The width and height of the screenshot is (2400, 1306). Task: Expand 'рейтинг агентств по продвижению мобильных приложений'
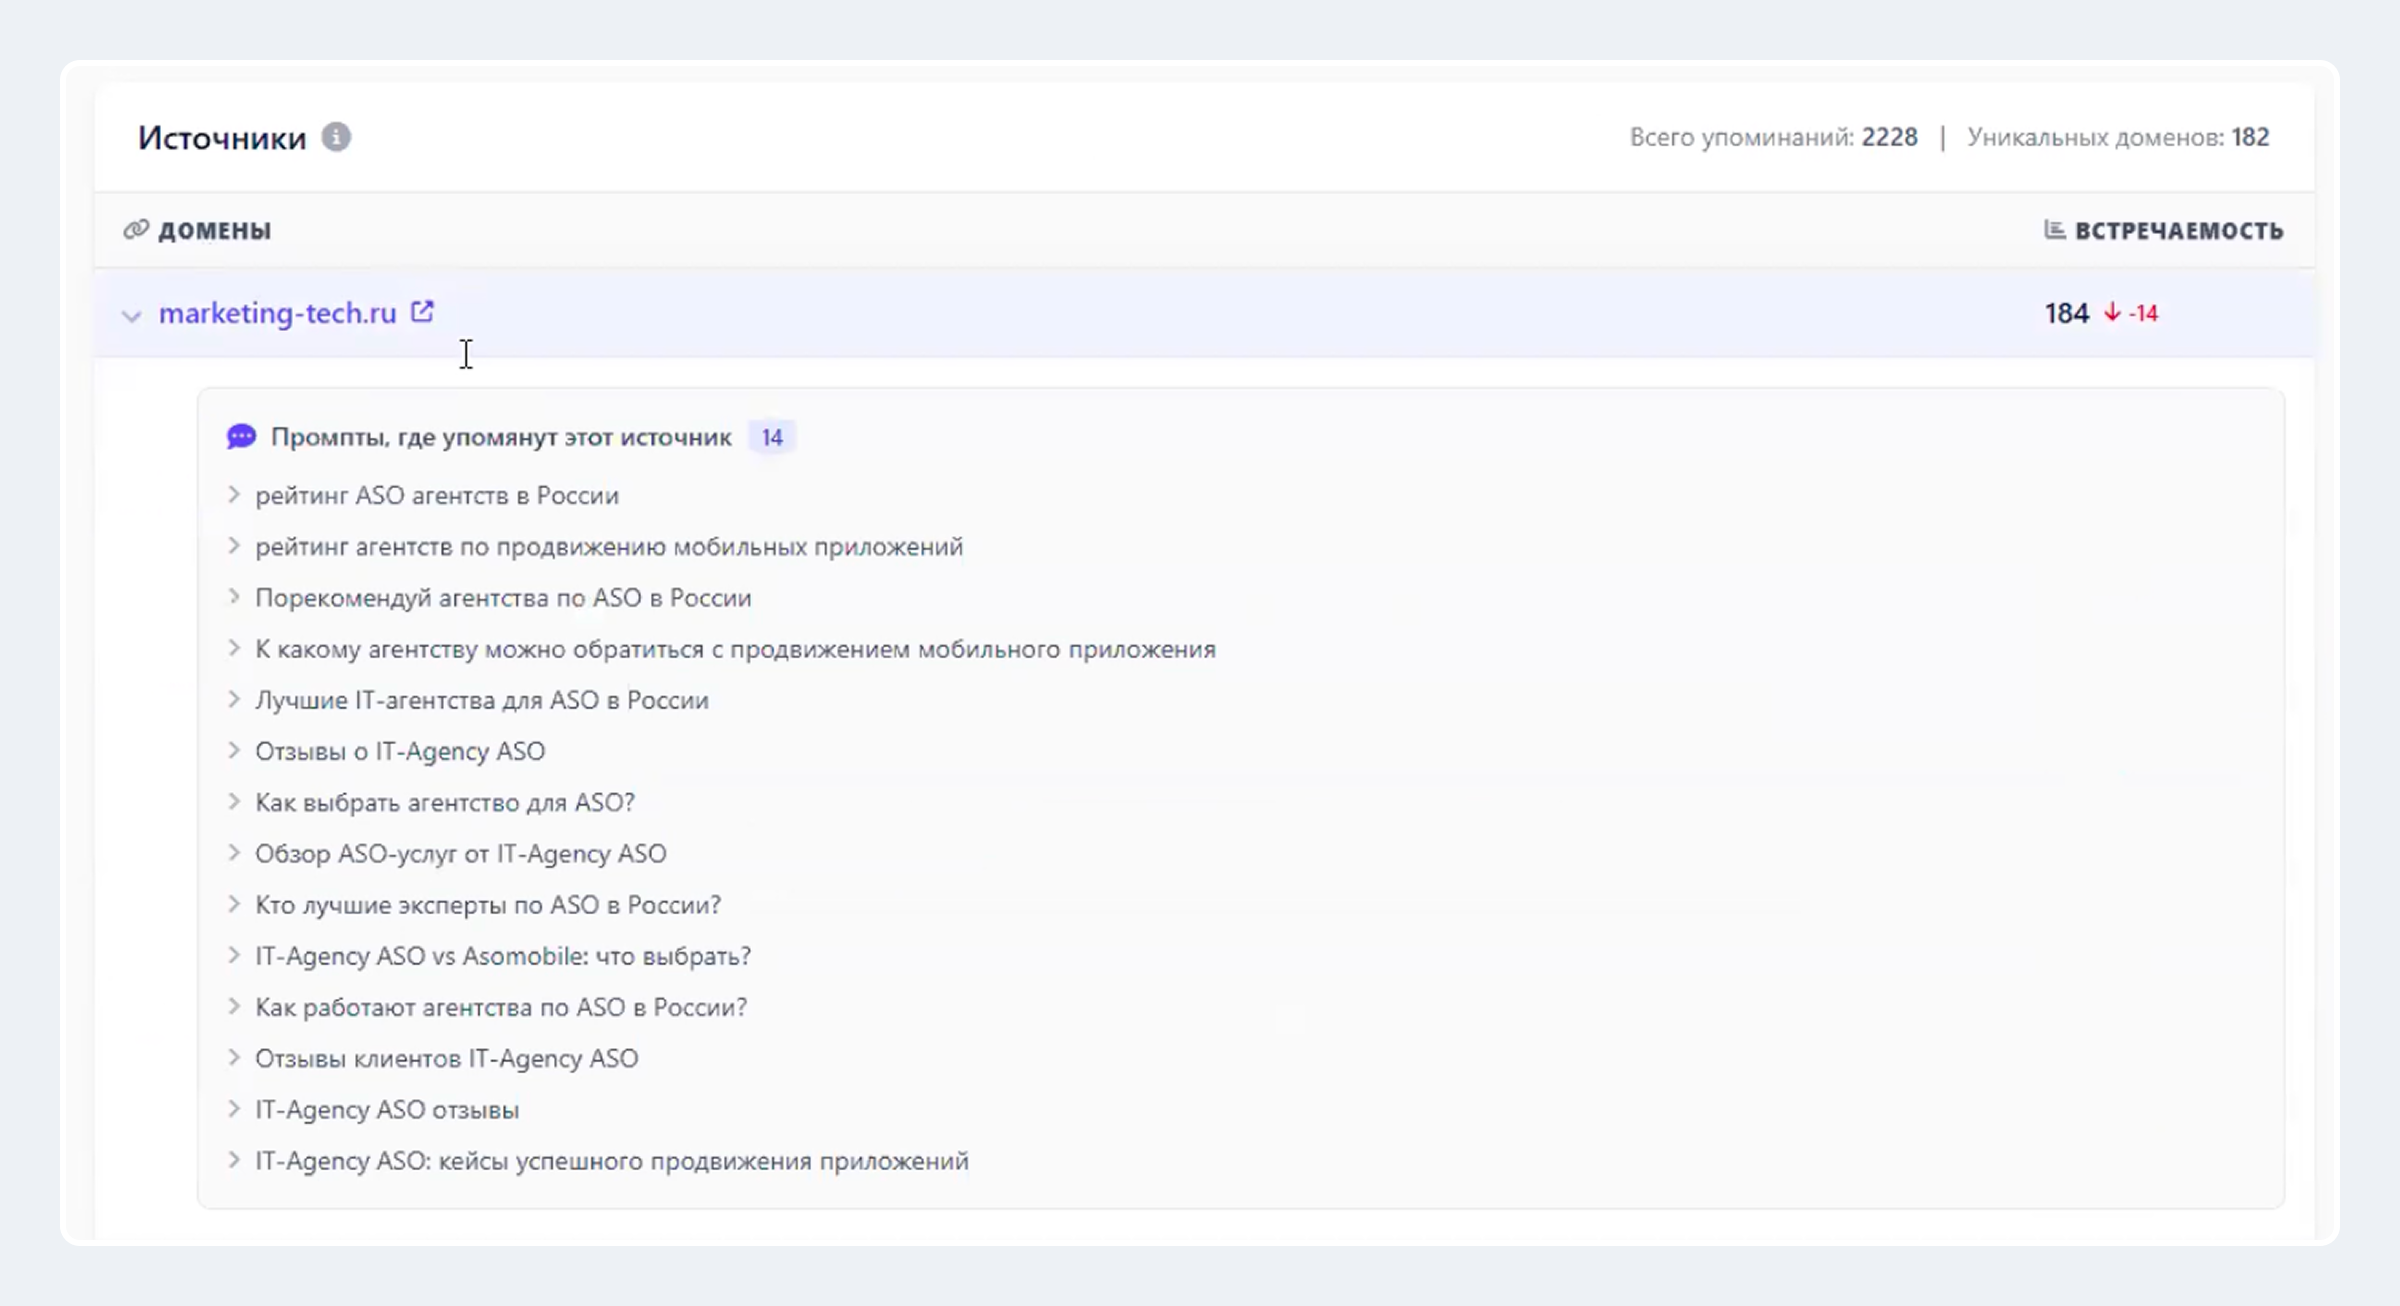[234, 546]
